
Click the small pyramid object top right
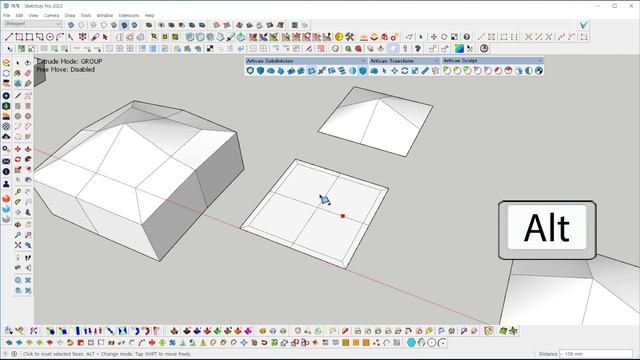[376, 121]
